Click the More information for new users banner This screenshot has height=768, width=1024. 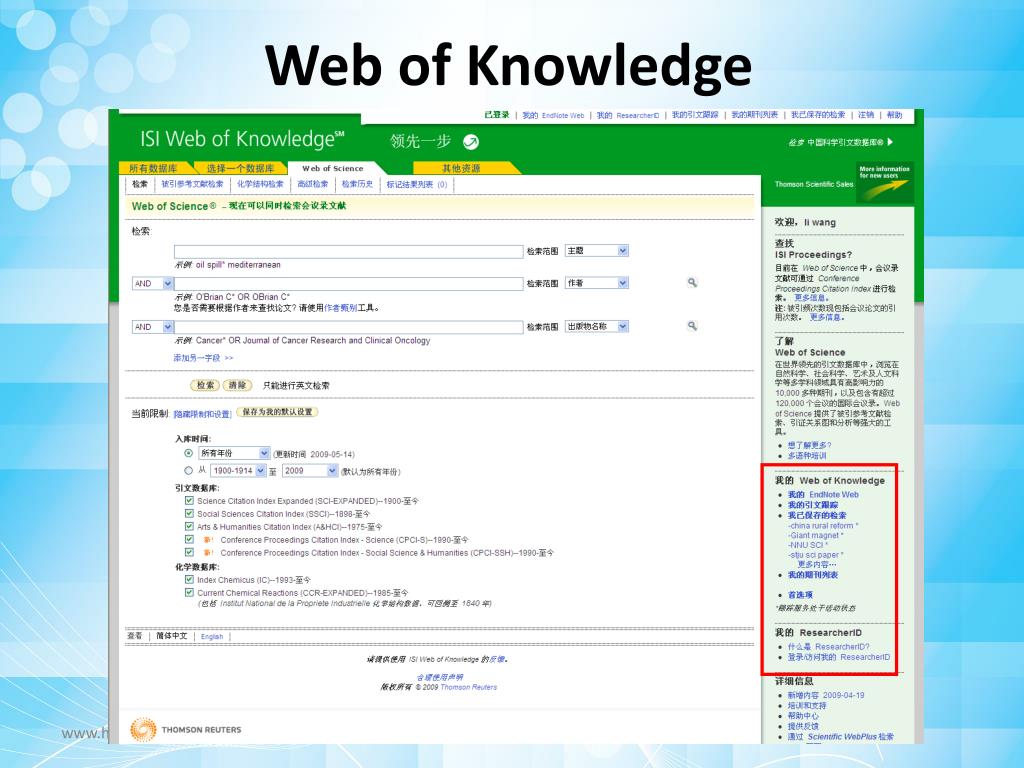click(x=885, y=182)
